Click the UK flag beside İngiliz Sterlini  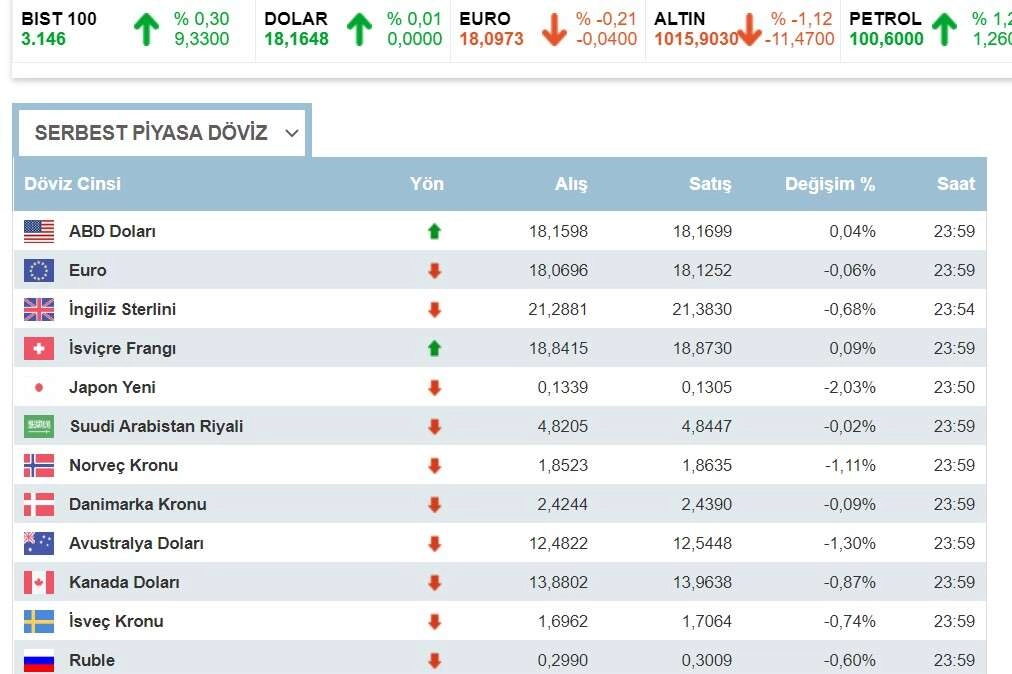pyautogui.click(x=39, y=309)
